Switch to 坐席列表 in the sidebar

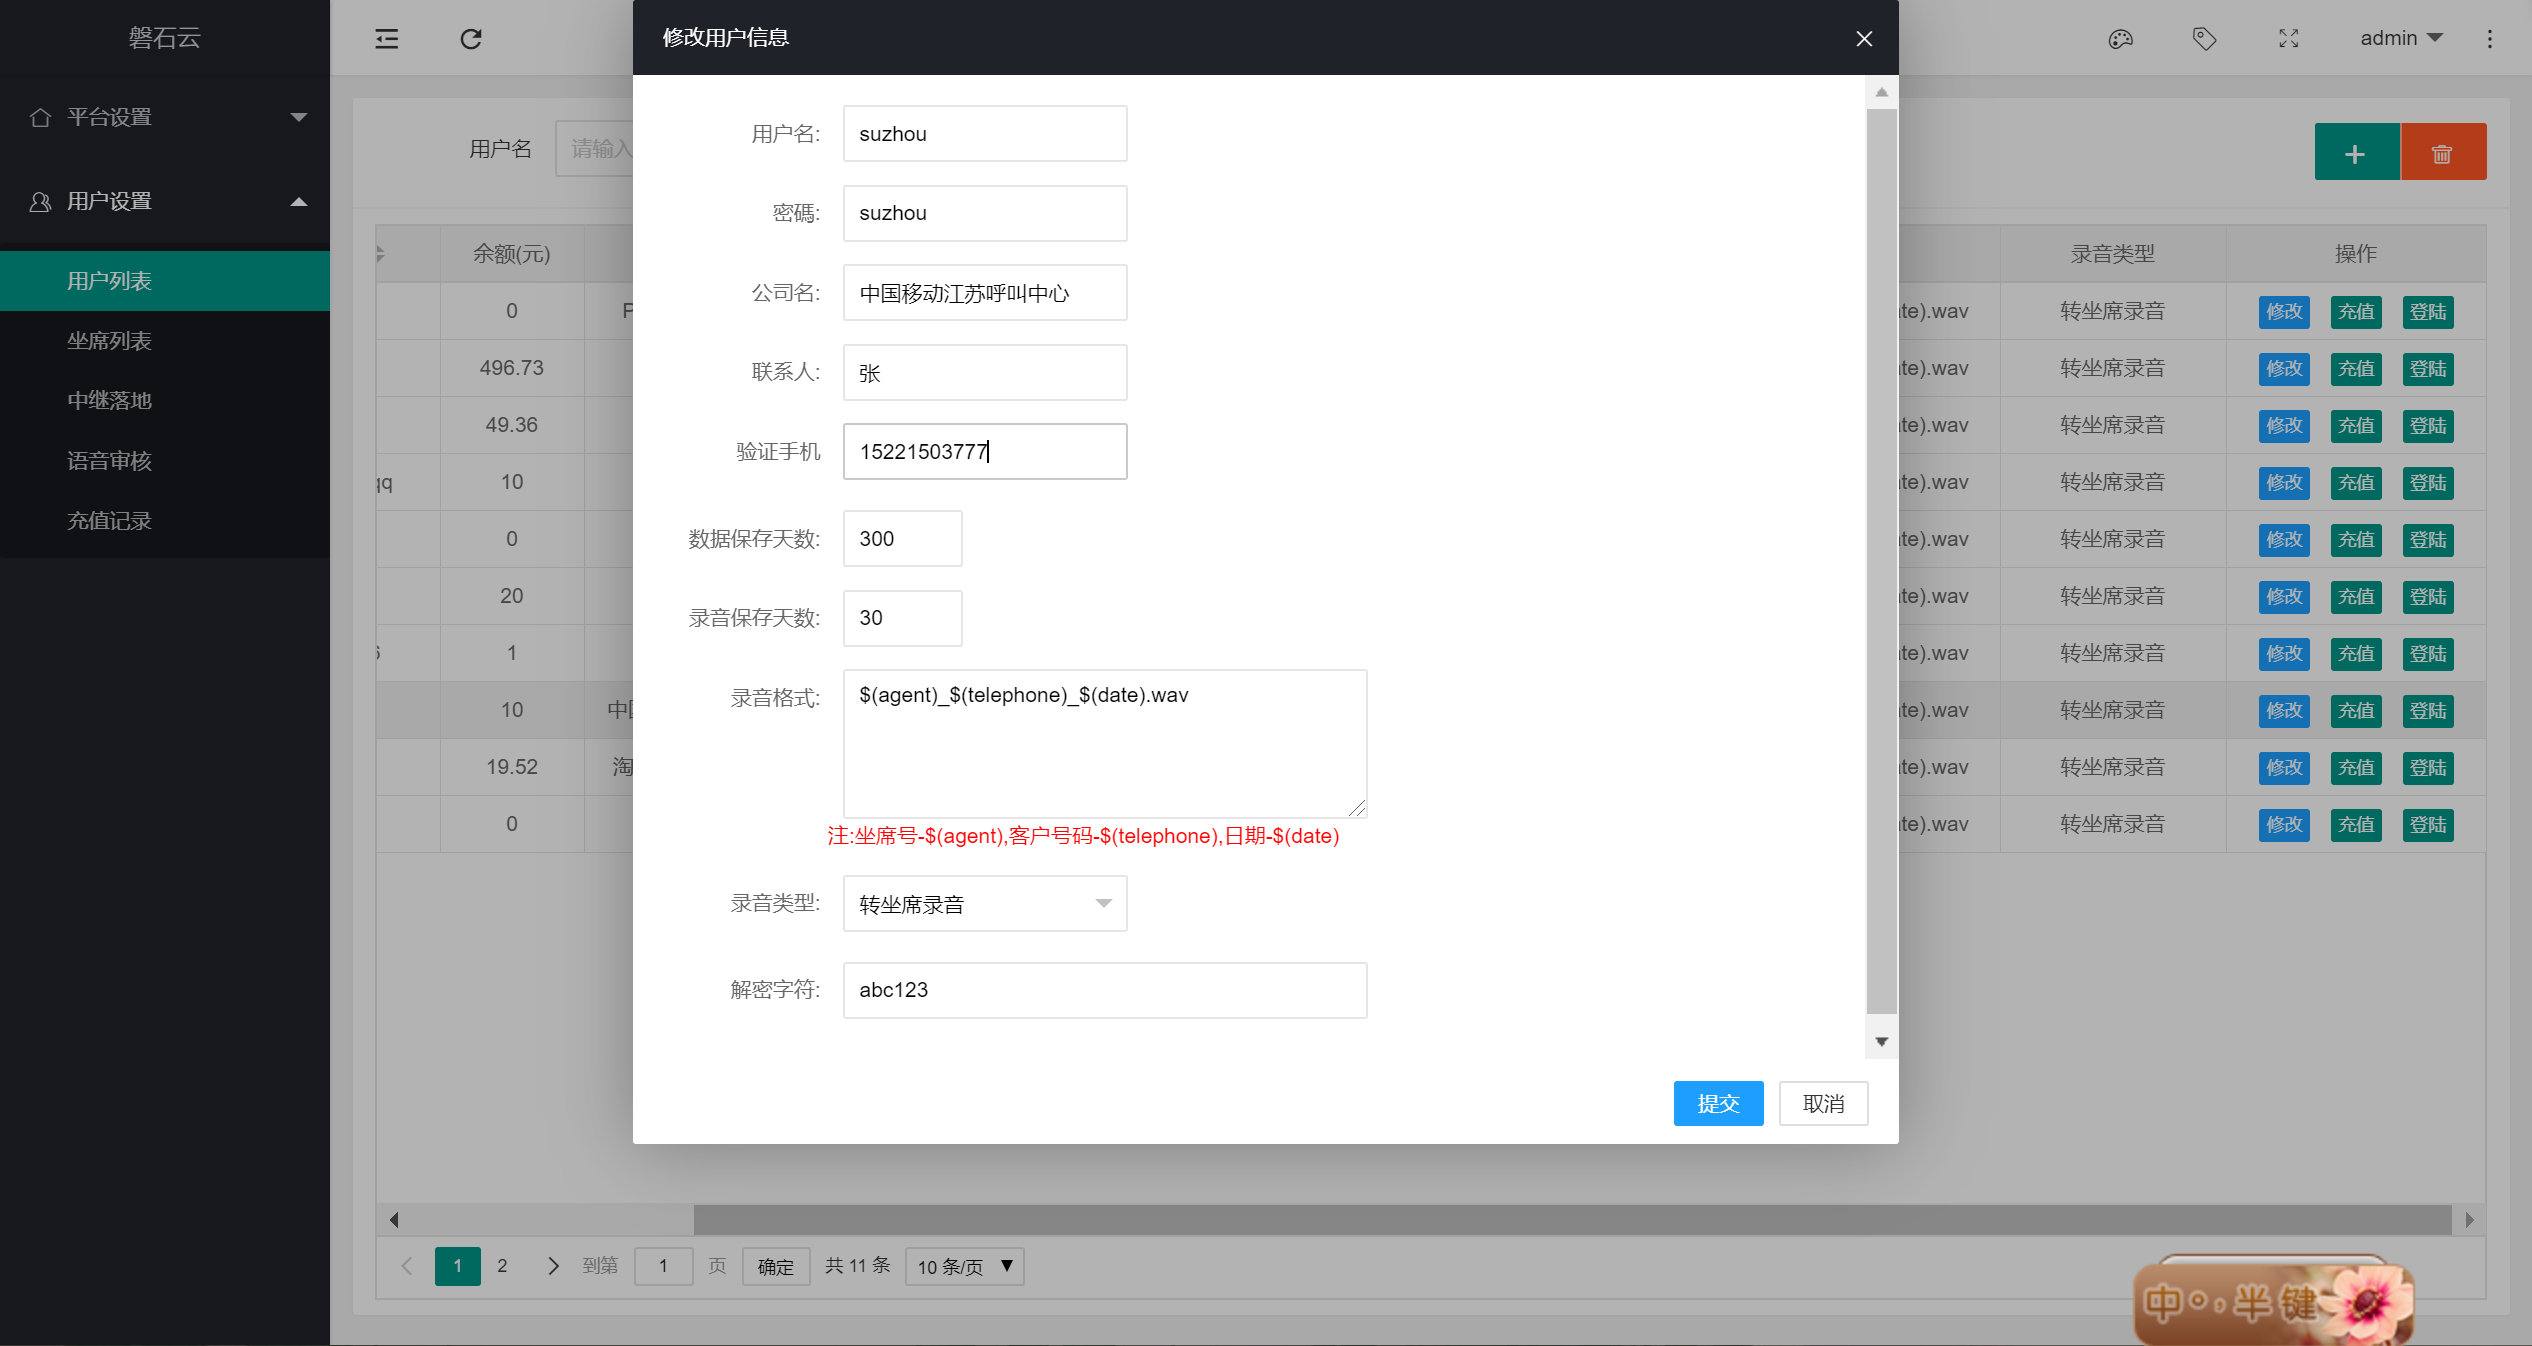pos(109,340)
